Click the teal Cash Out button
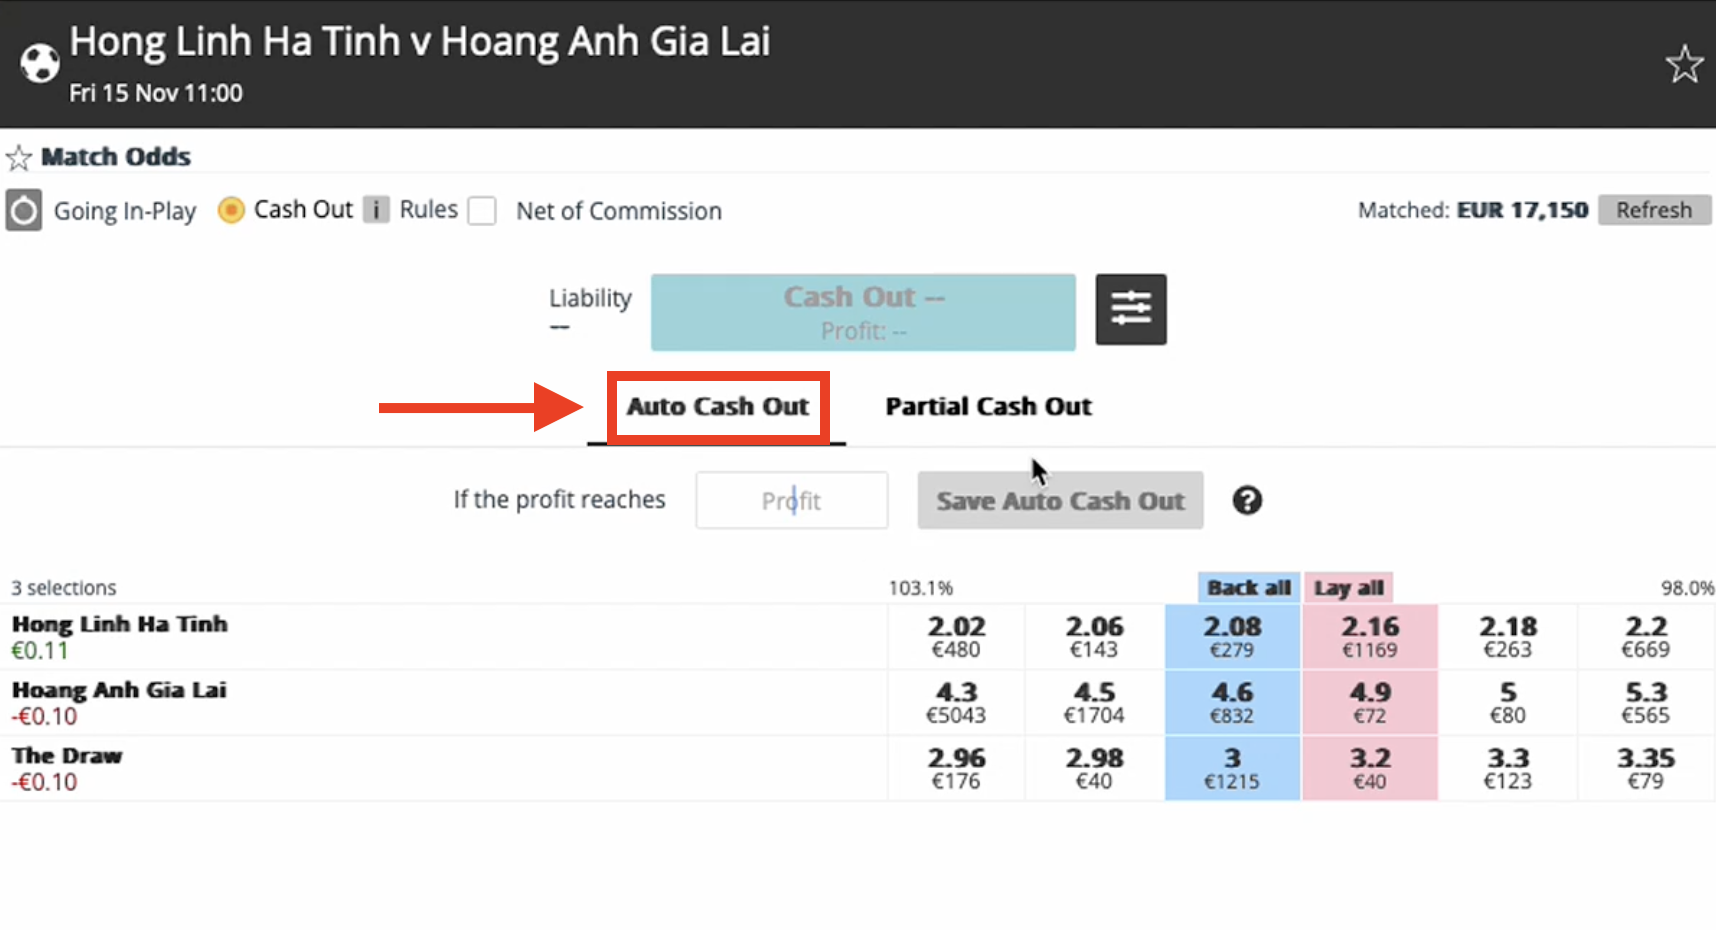The width and height of the screenshot is (1716, 930). [863, 312]
